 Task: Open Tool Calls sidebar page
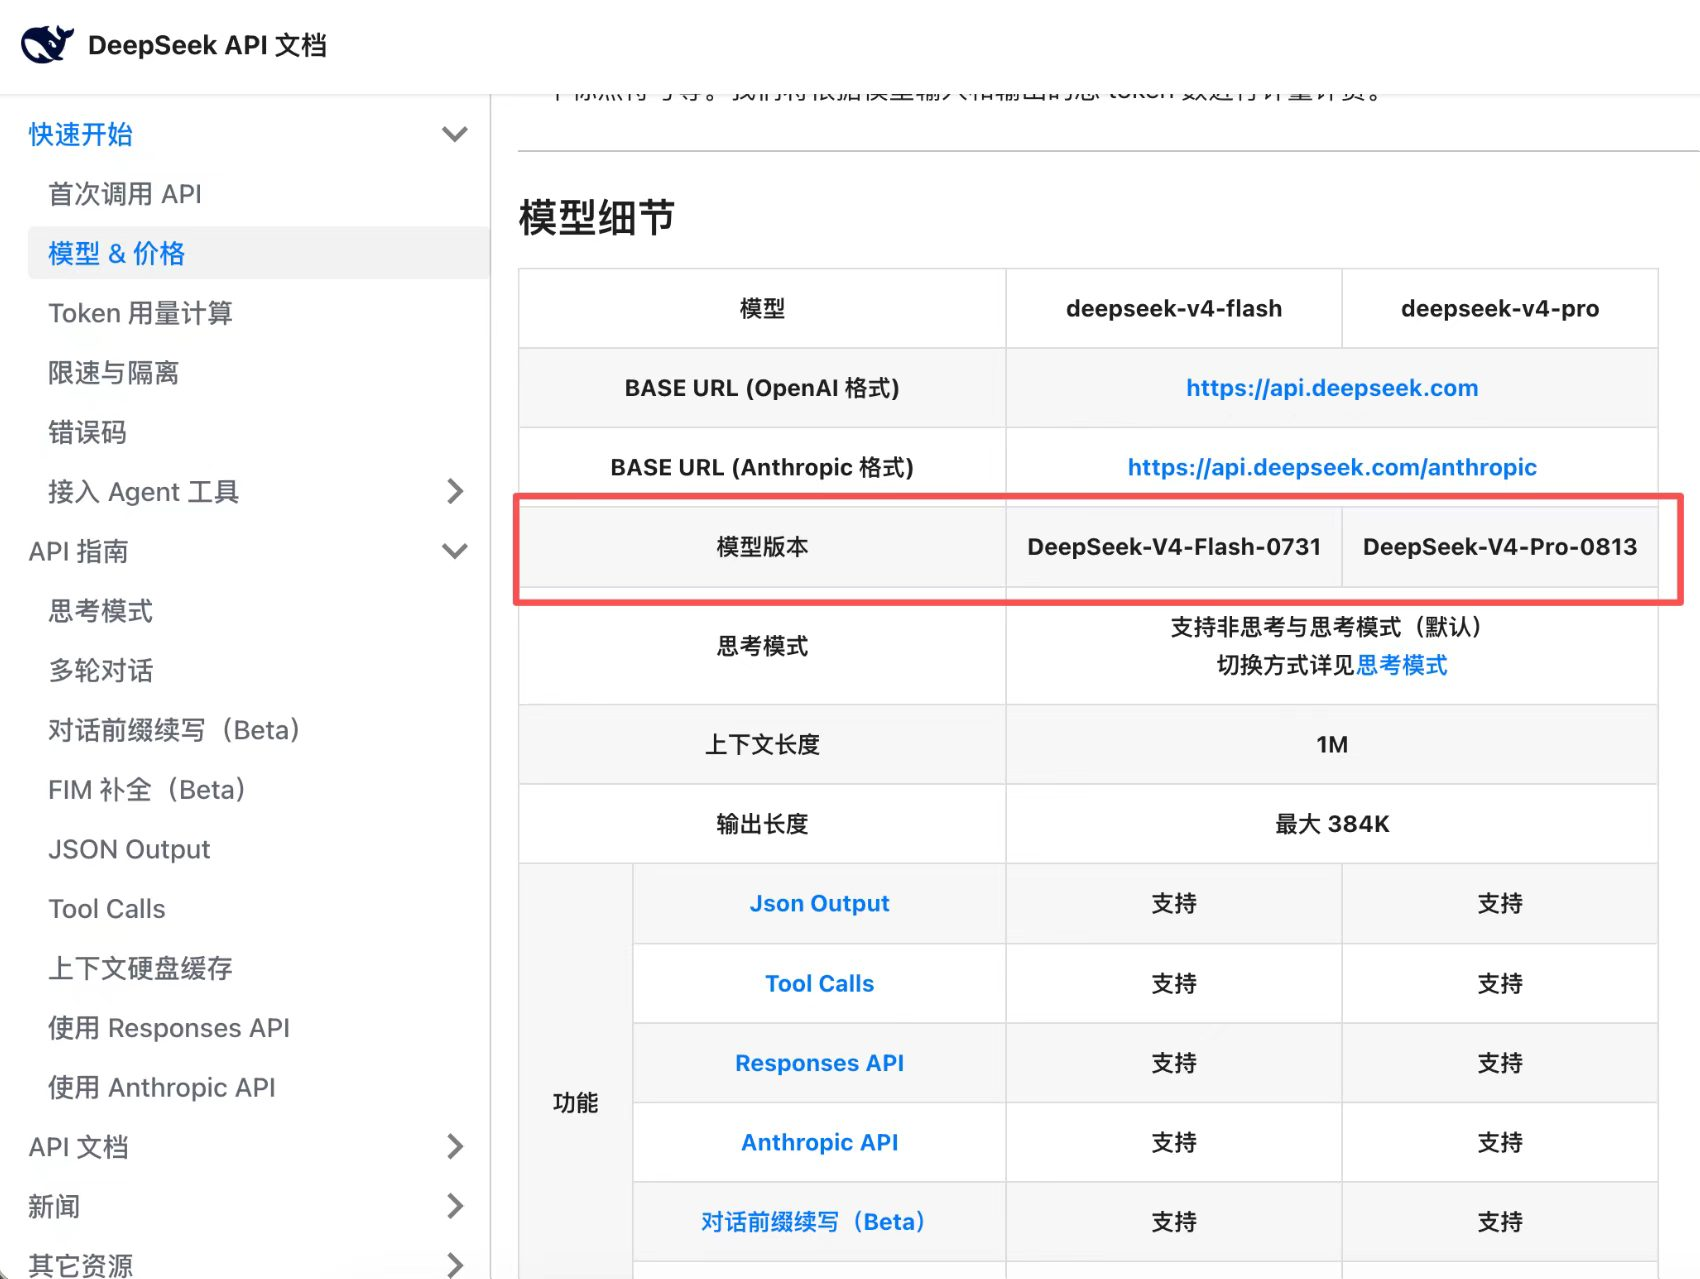click(x=107, y=909)
